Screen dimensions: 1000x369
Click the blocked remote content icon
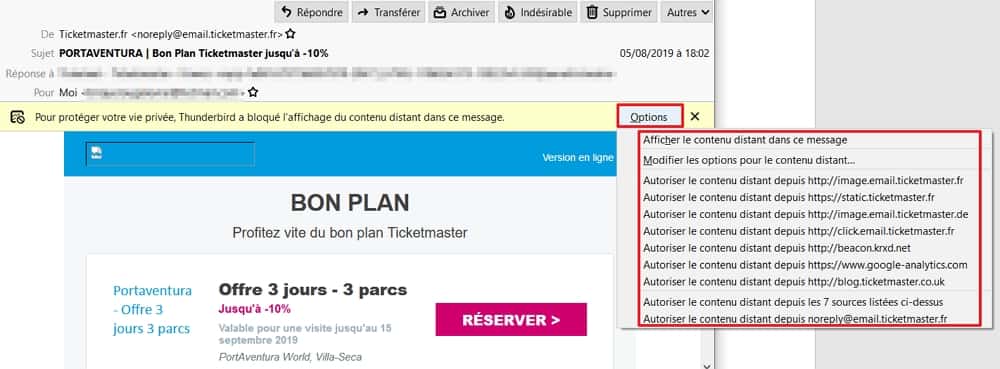click(x=18, y=117)
